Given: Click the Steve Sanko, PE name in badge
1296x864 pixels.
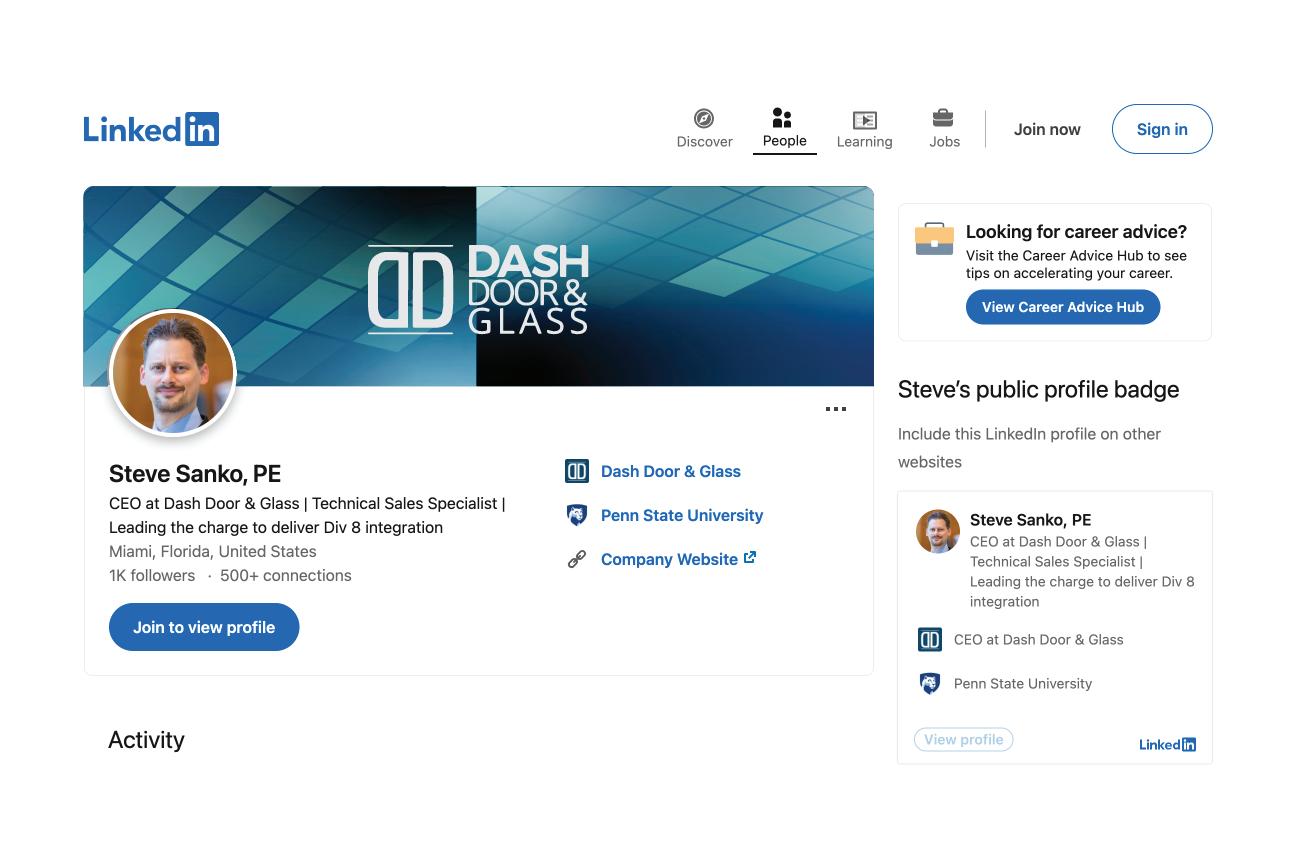Looking at the screenshot, I should (x=1030, y=519).
